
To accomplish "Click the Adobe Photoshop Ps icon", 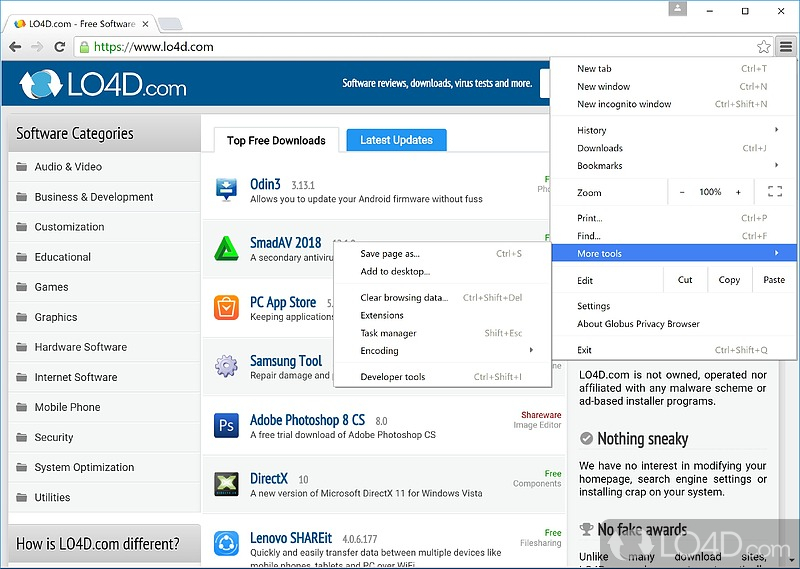I will coord(226,425).
